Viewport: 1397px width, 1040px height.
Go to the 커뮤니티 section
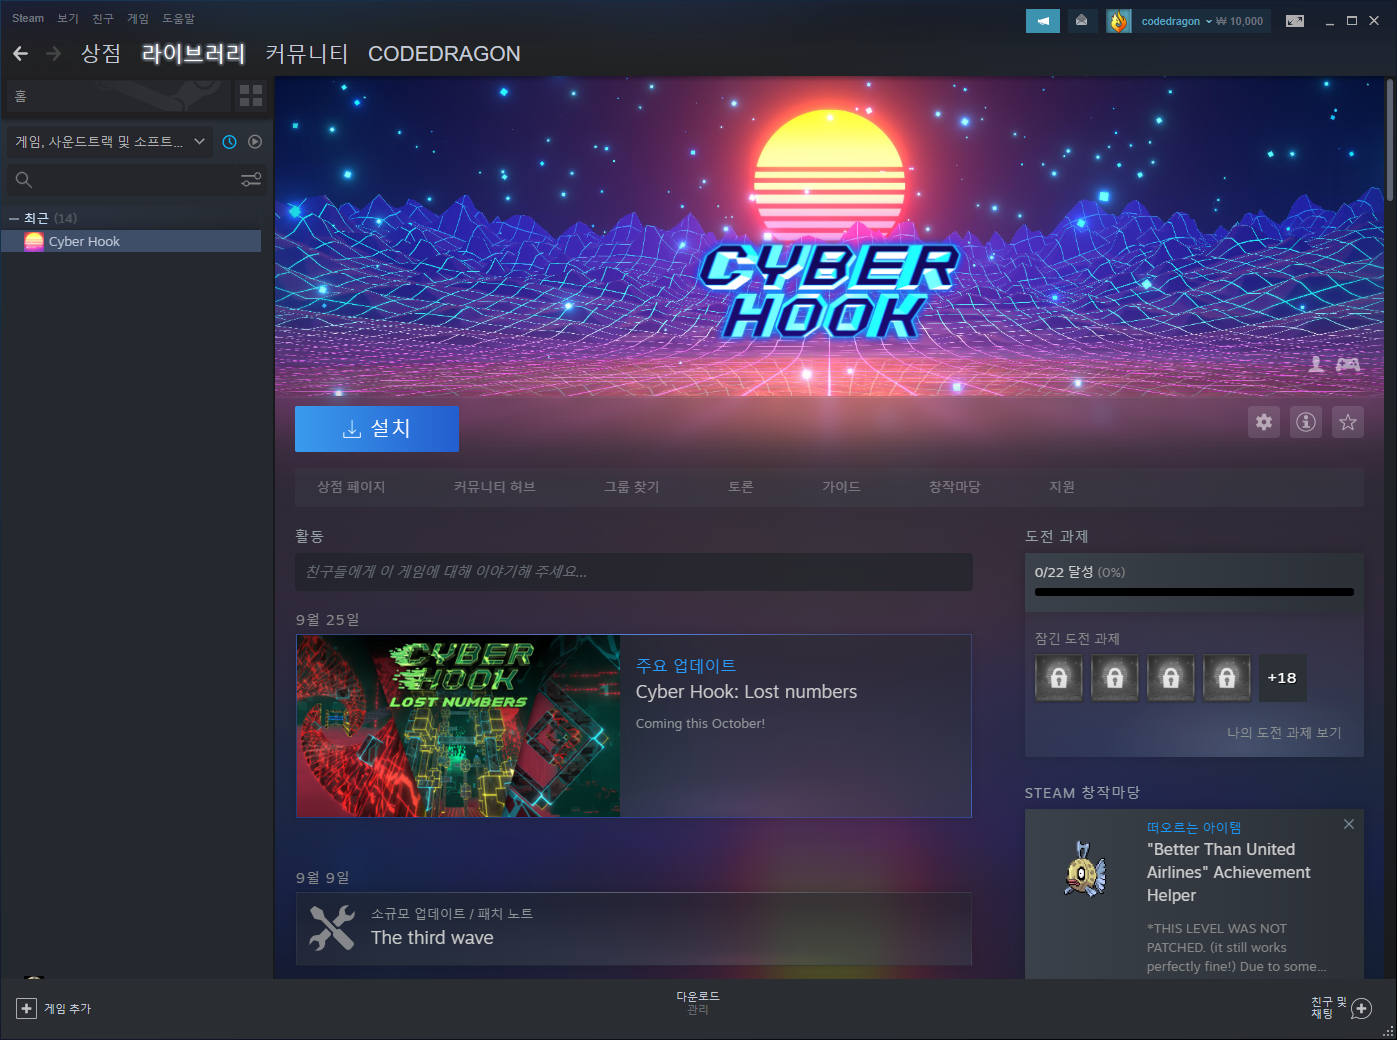(x=307, y=53)
